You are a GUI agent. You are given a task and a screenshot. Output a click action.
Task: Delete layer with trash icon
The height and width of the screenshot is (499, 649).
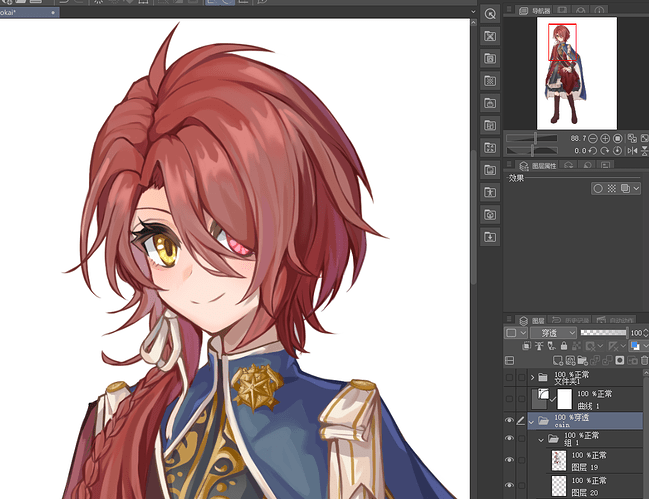coord(644,361)
